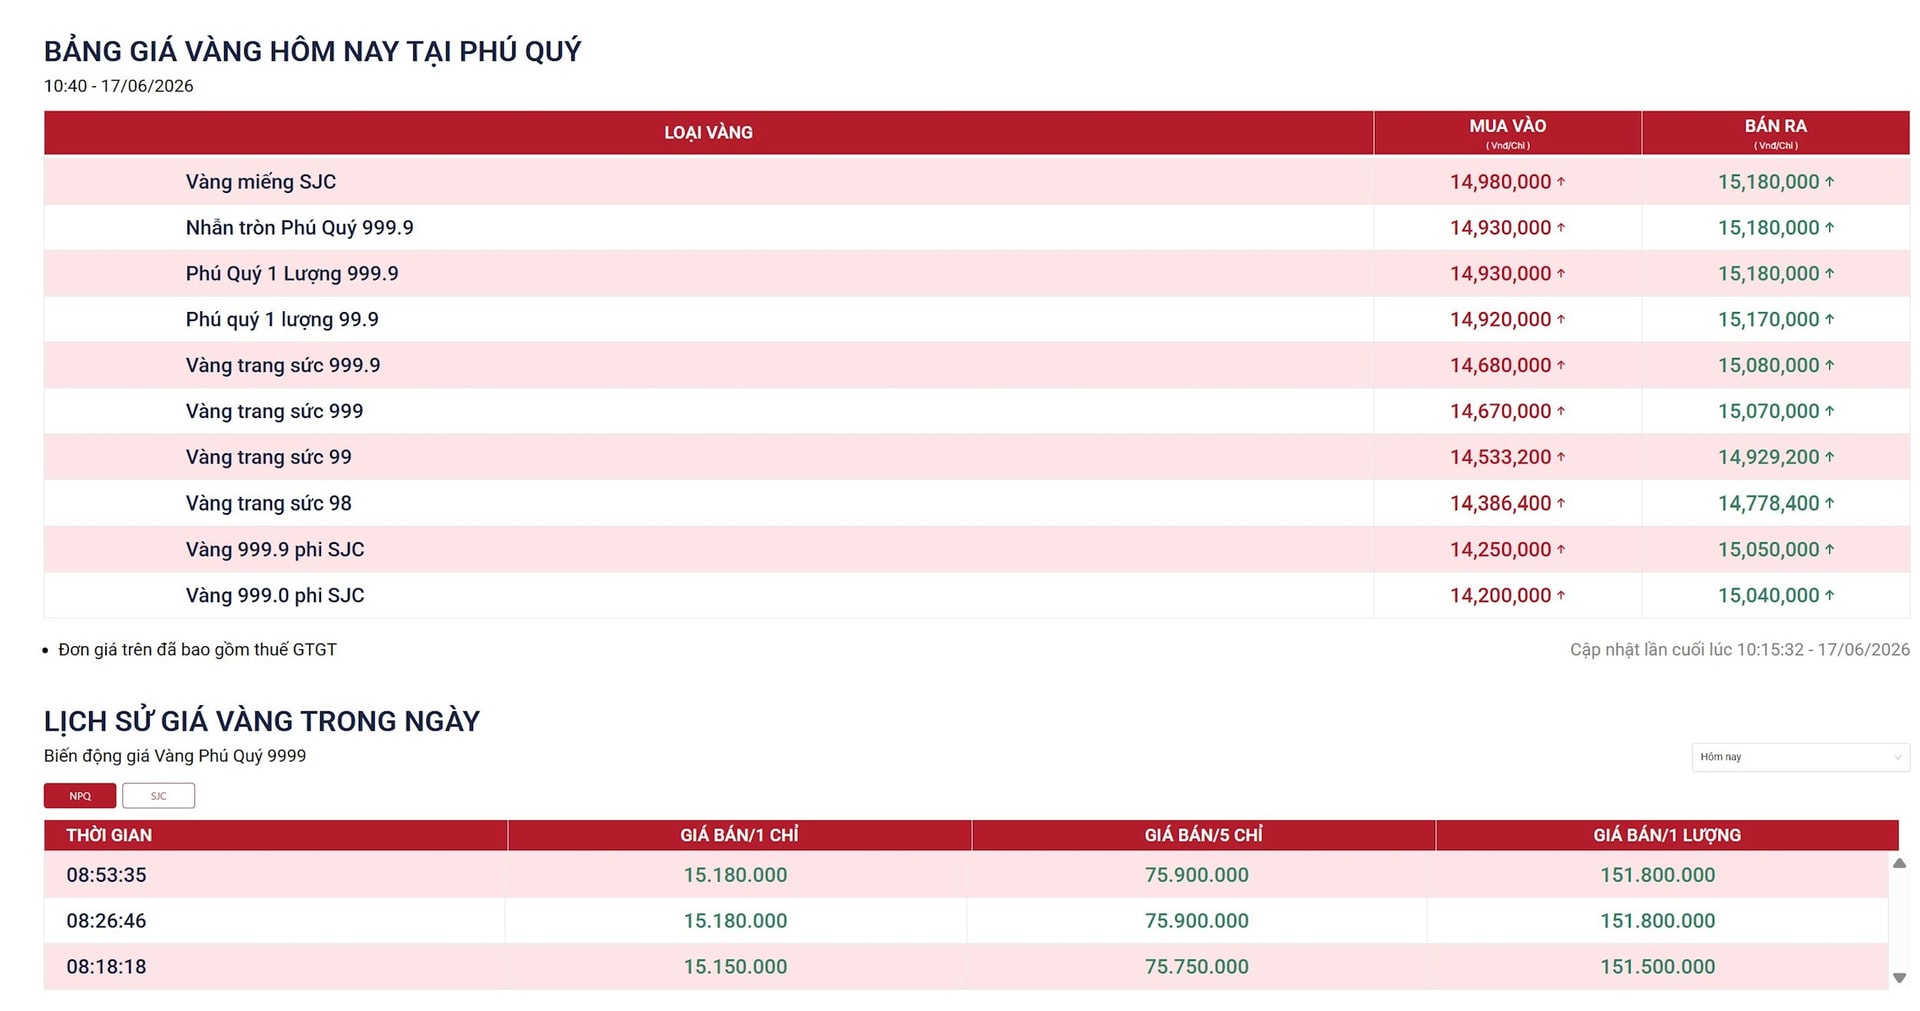
Task: Click up arrow next to Vàng miếng SJC sell price
Action: (1829, 182)
